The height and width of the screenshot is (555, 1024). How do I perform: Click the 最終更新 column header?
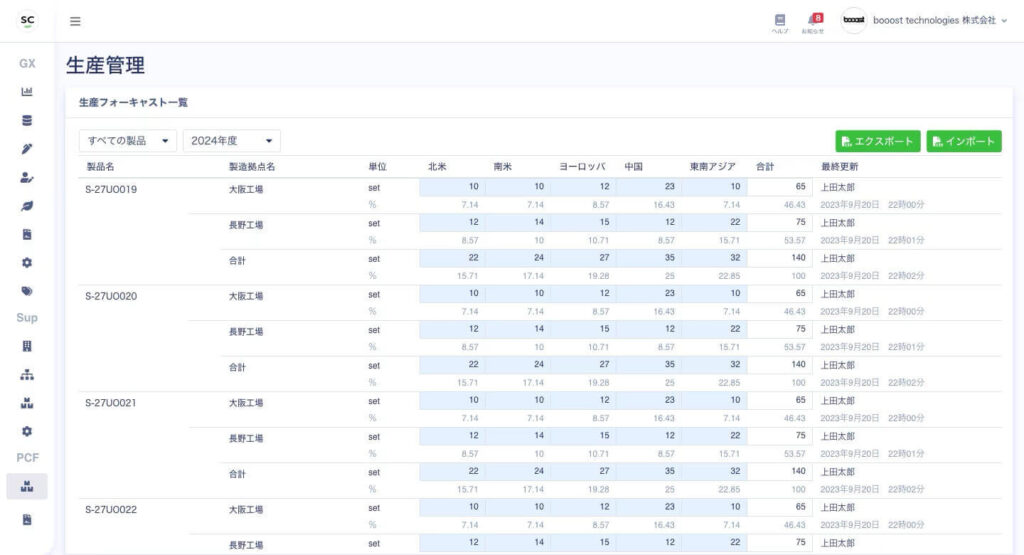click(x=839, y=166)
